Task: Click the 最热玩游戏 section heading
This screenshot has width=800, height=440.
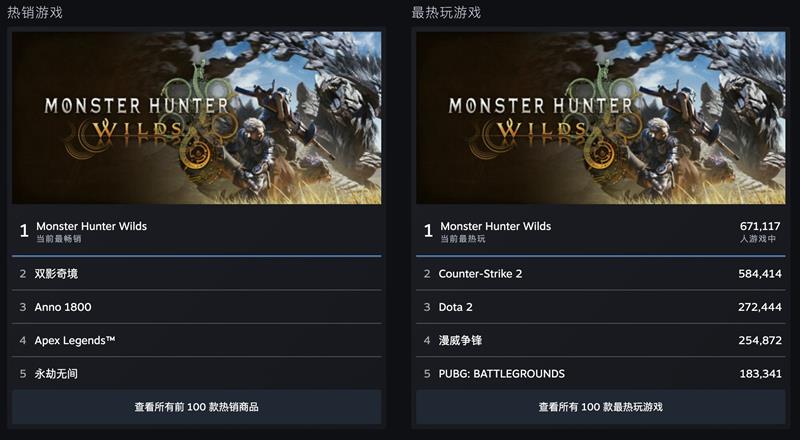Action: tap(446, 12)
